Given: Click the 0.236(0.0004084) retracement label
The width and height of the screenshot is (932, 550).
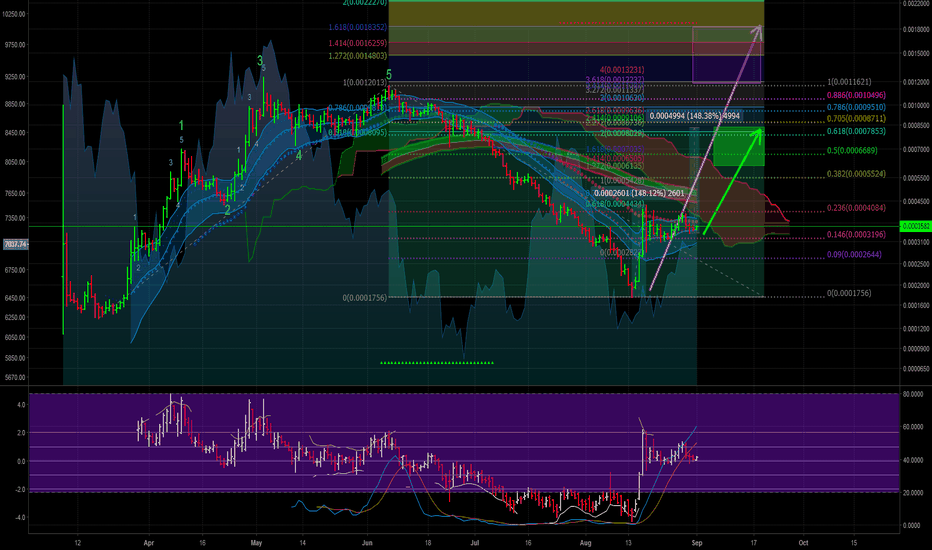Looking at the screenshot, I should coord(856,208).
